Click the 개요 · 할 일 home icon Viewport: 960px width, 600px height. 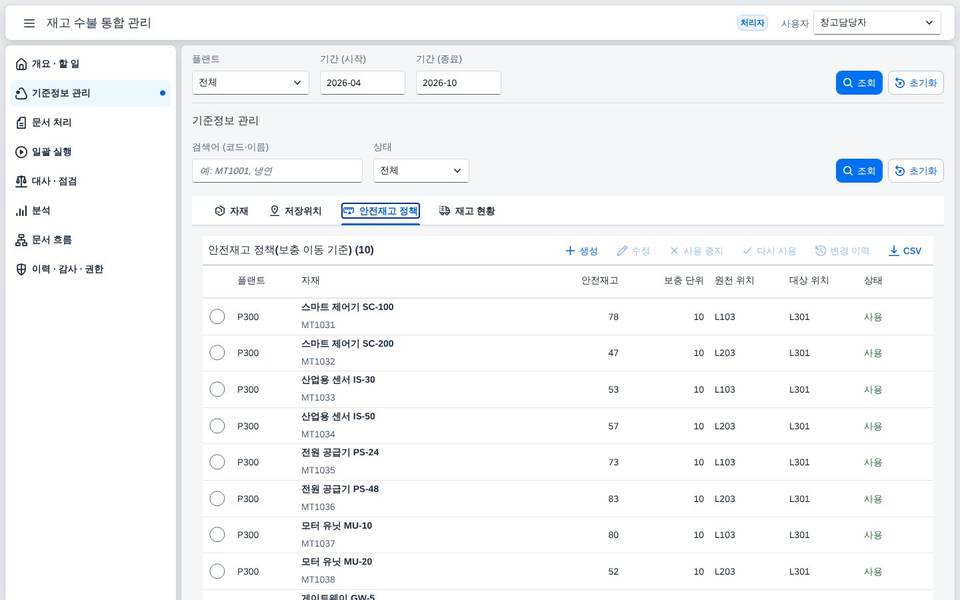21,64
